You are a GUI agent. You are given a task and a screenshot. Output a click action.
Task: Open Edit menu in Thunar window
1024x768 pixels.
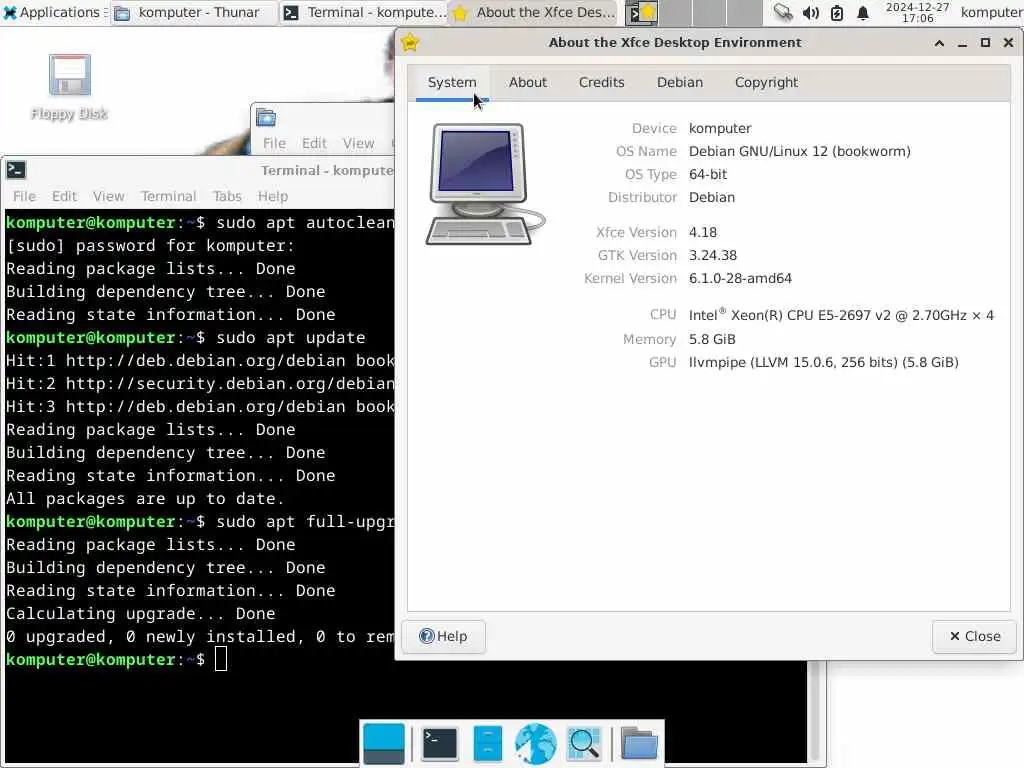[314, 143]
